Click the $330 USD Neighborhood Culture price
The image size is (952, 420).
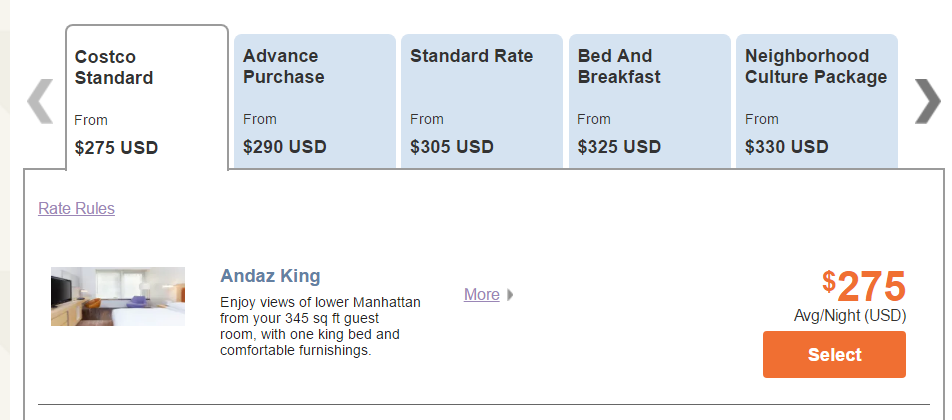click(786, 147)
